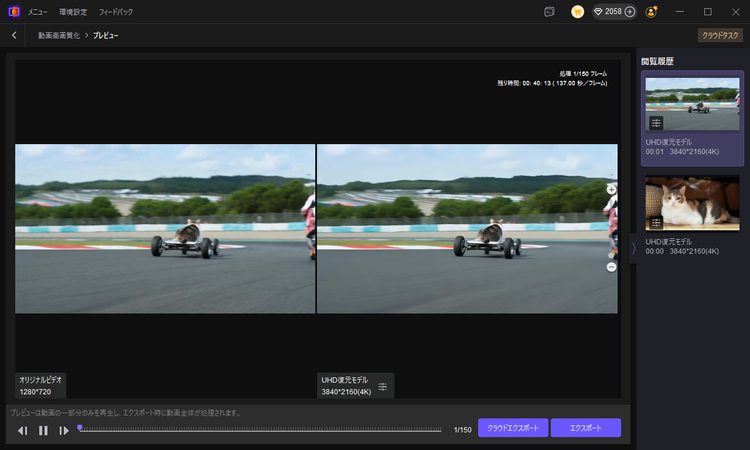Click the クラウドエクスポート button
The height and width of the screenshot is (450, 750).
coord(513,428)
